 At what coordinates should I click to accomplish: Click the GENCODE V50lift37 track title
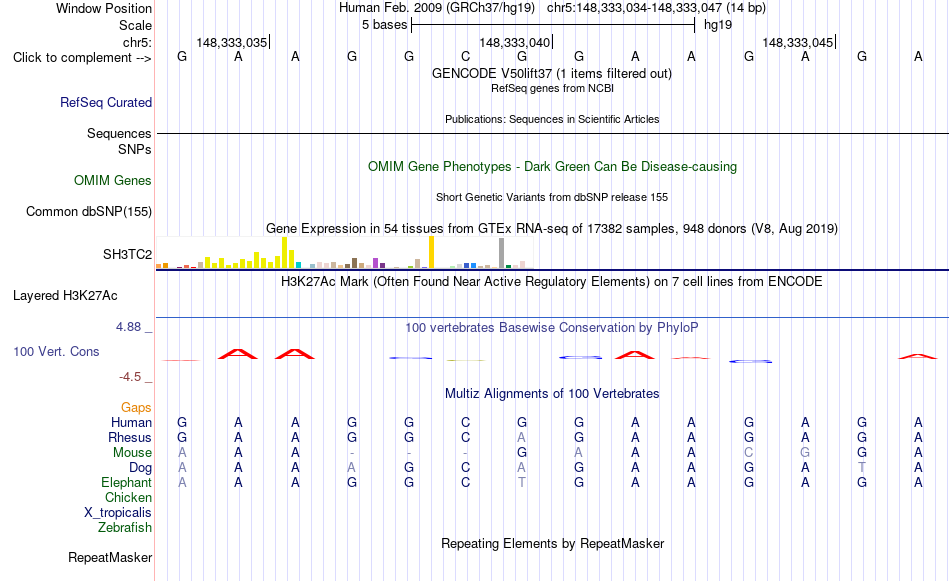[551, 73]
